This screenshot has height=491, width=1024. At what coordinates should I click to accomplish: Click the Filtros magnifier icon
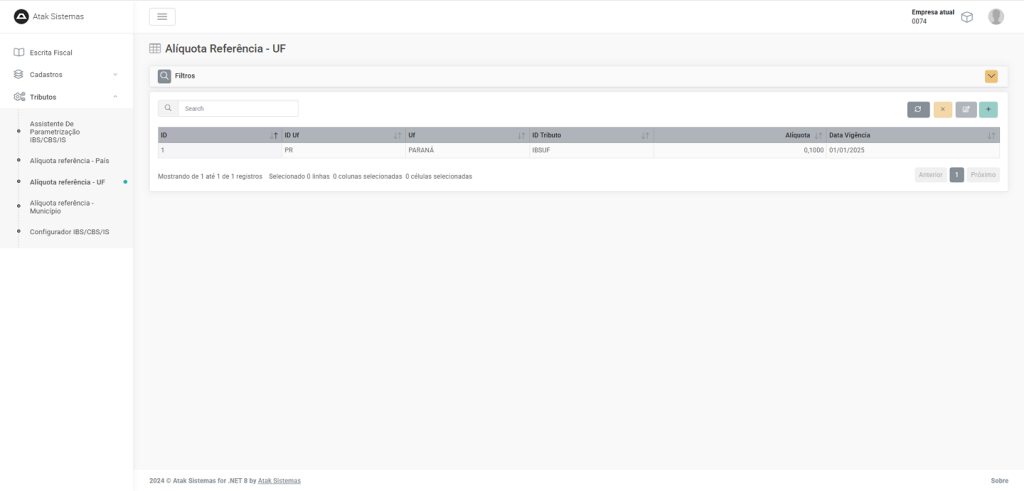click(164, 76)
